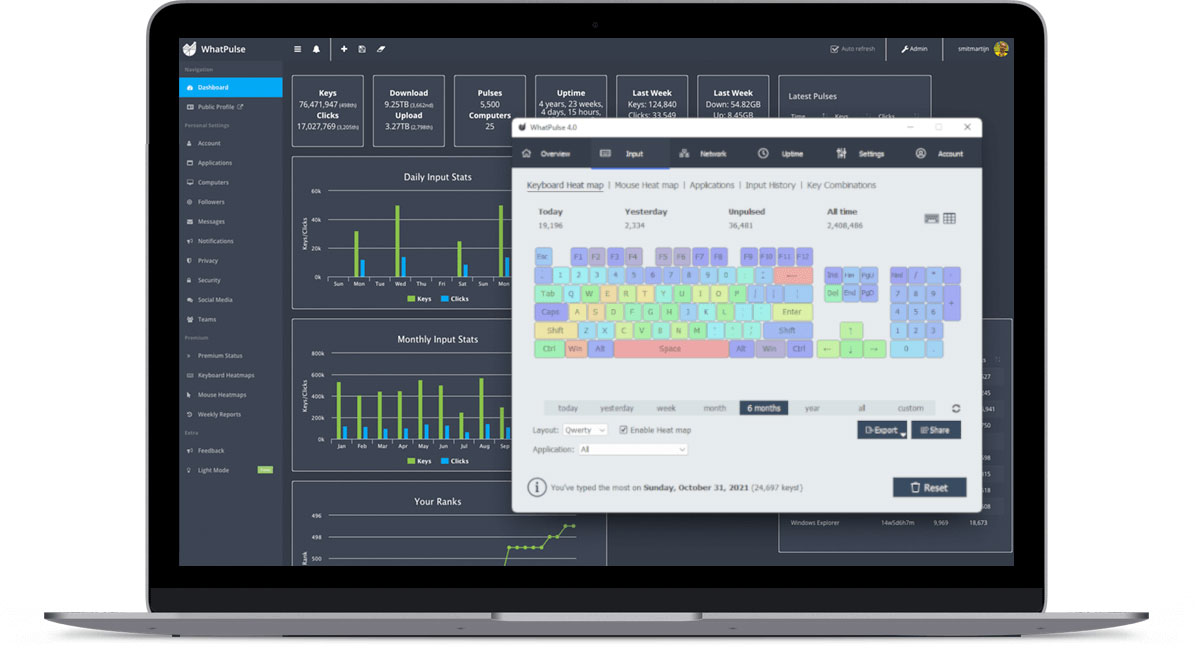Image resolution: width=1200 pixels, height=649 pixels.
Task: Toggle the Auto refresh checkbox
Action: (835, 49)
